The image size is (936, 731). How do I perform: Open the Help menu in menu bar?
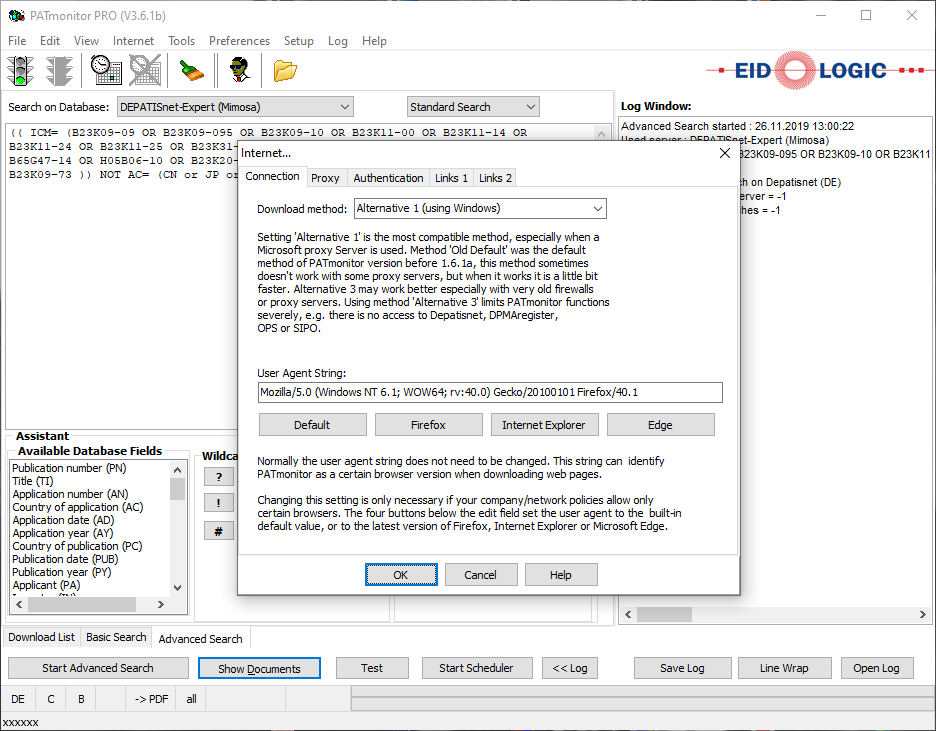tap(374, 41)
